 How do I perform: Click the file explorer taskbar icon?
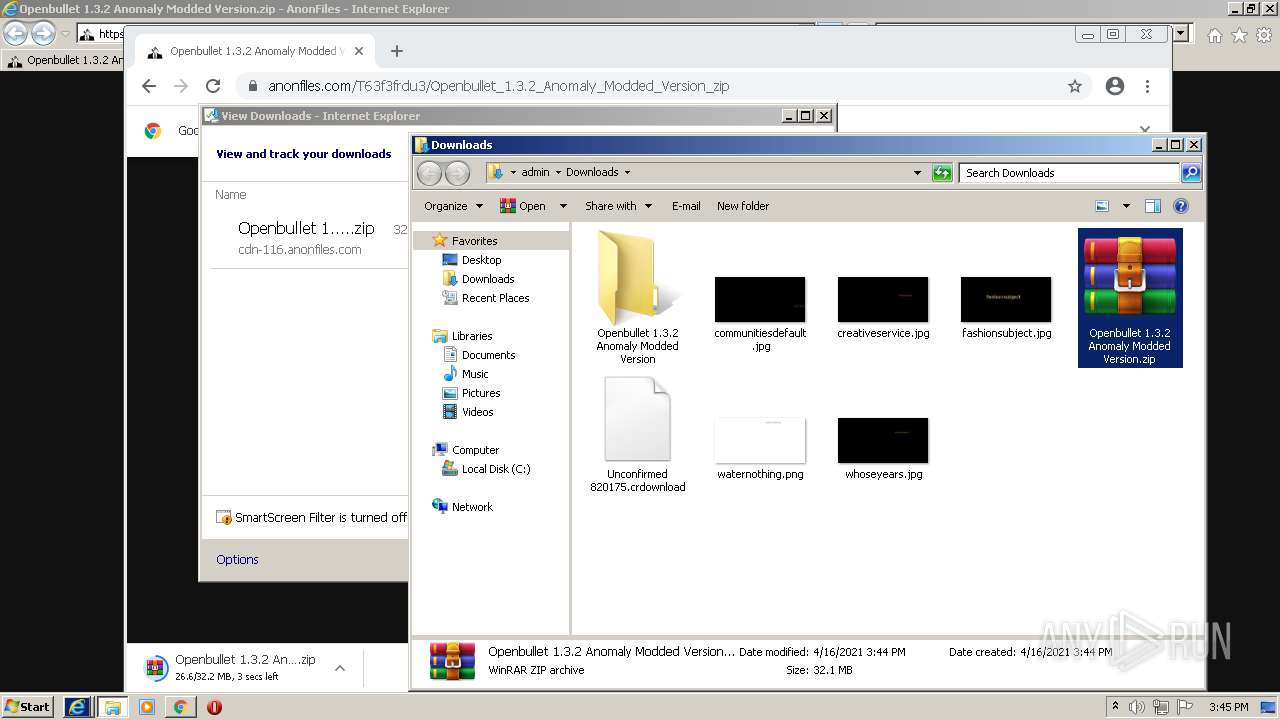pos(112,707)
